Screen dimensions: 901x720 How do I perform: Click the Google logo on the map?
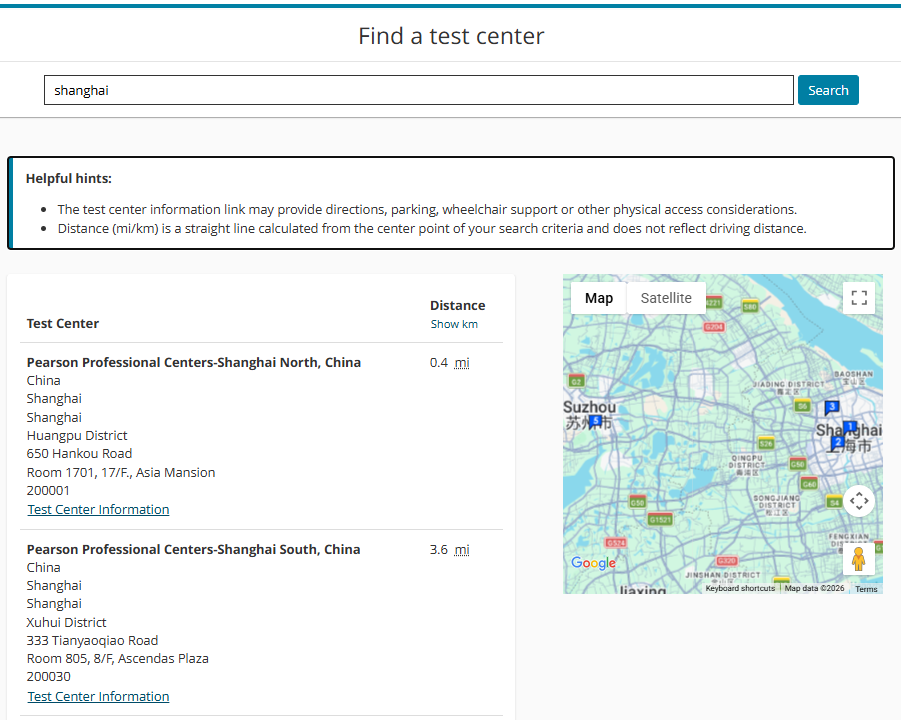click(x=593, y=563)
